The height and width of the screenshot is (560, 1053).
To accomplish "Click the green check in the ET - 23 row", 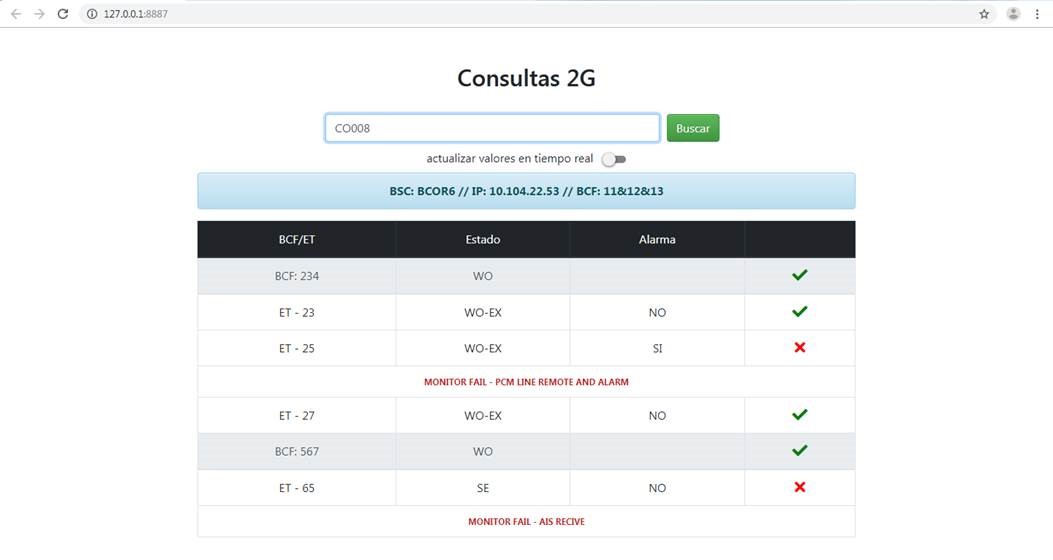I will (x=799, y=312).
